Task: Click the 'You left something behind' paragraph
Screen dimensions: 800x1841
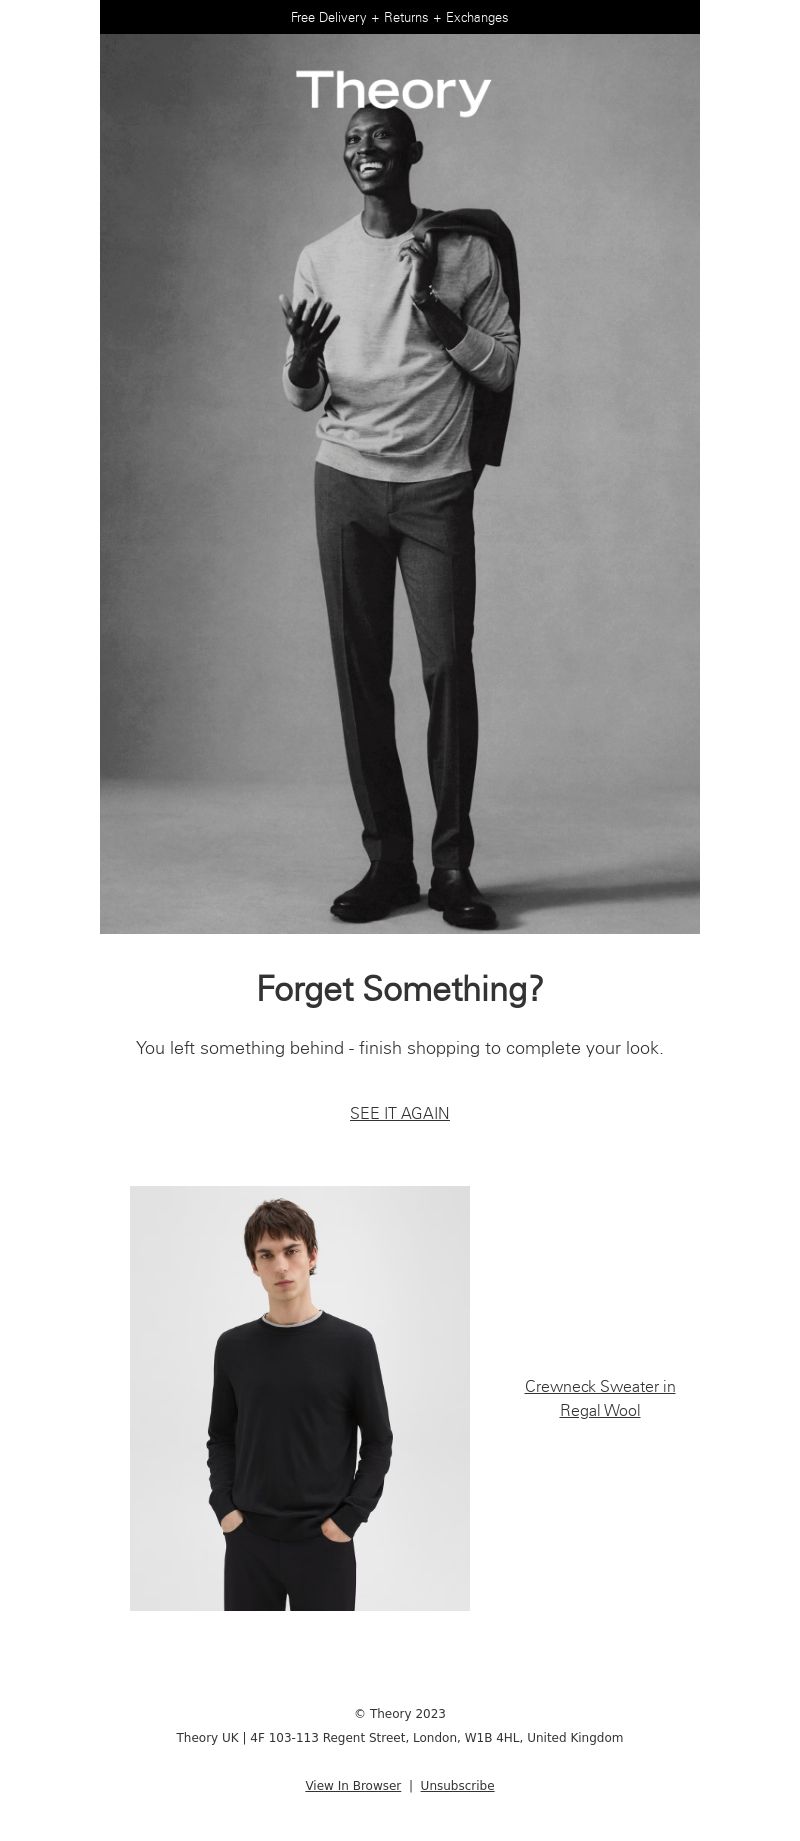Action: point(400,1048)
